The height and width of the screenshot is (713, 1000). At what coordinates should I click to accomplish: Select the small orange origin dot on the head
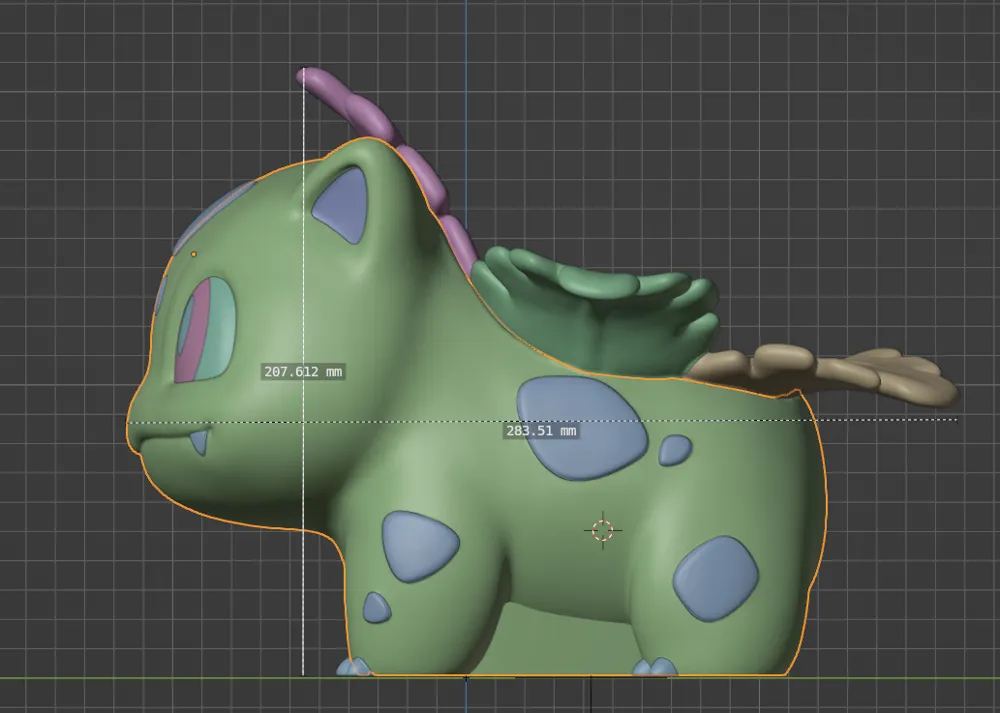194,254
